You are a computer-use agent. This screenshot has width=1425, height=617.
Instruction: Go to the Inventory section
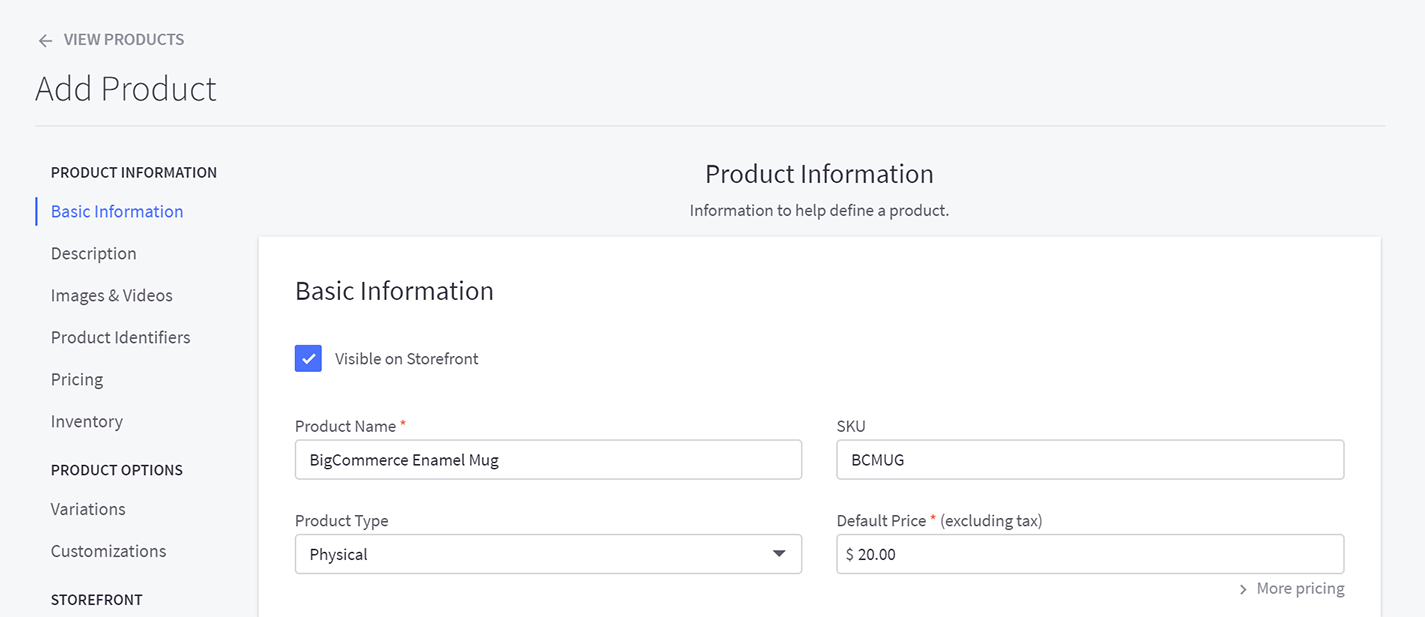pos(86,421)
